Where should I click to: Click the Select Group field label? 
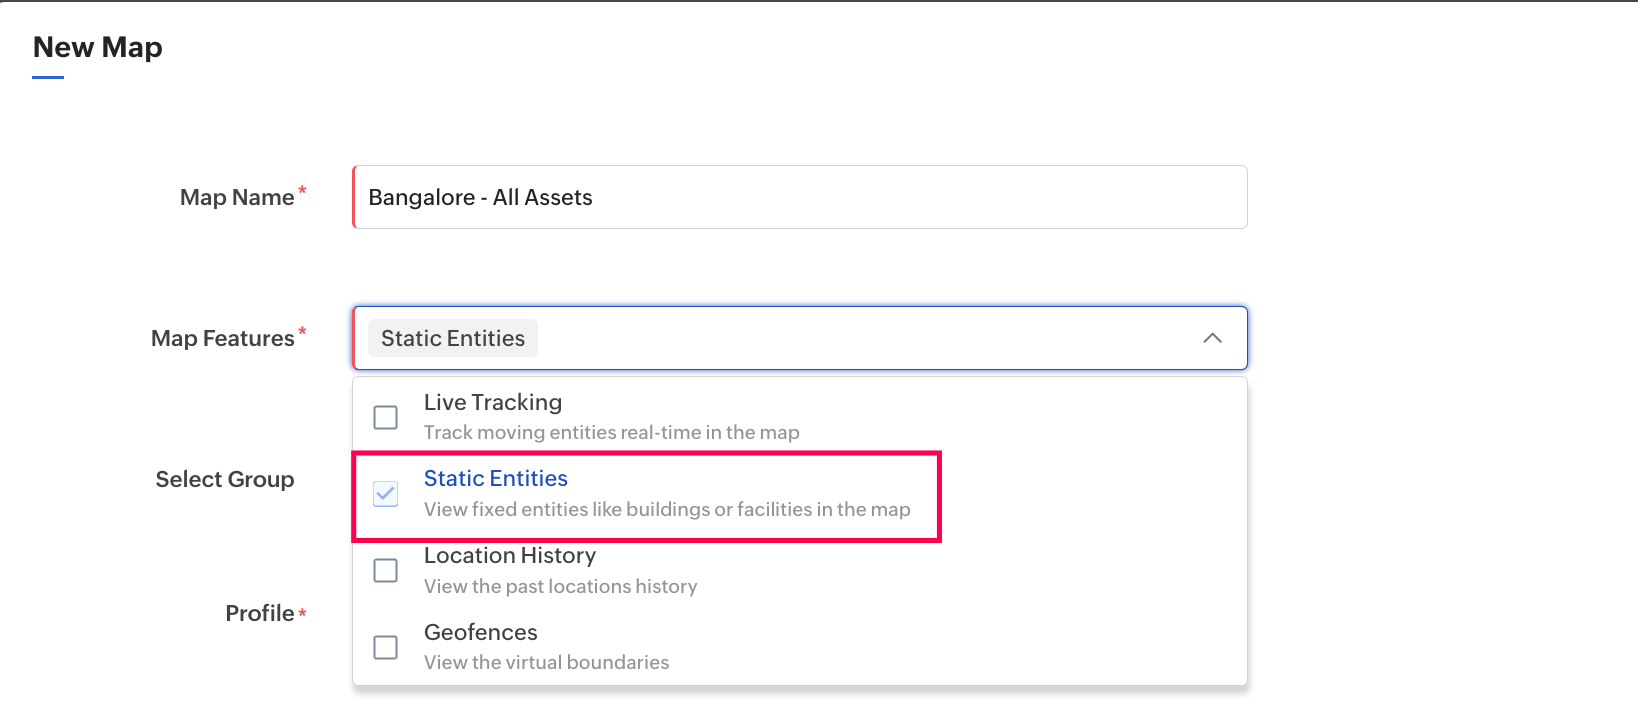tap(225, 479)
